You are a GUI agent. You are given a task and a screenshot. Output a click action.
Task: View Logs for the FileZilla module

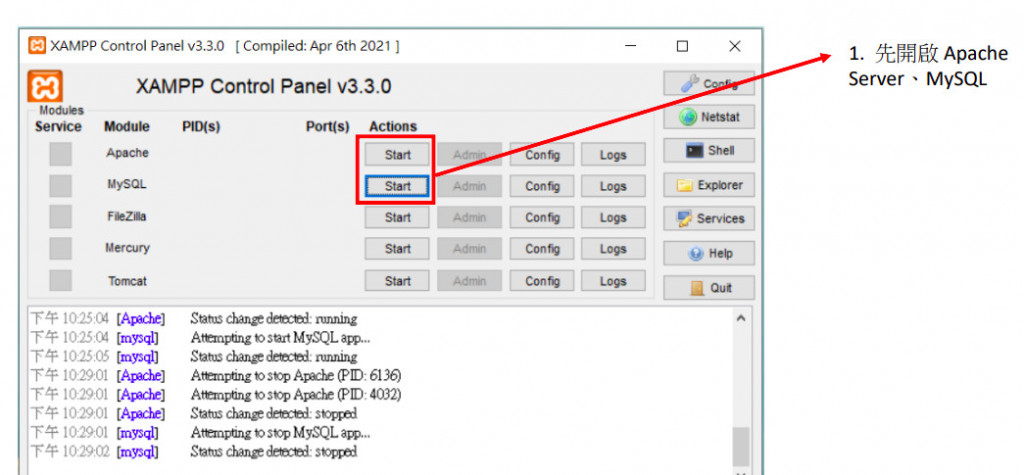pyautogui.click(x=613, y=217)
